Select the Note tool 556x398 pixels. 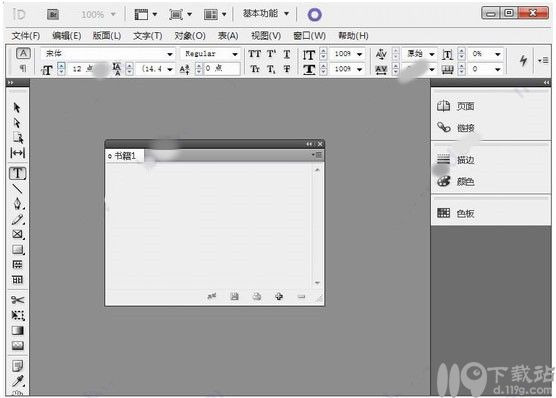tap(17, 365)
